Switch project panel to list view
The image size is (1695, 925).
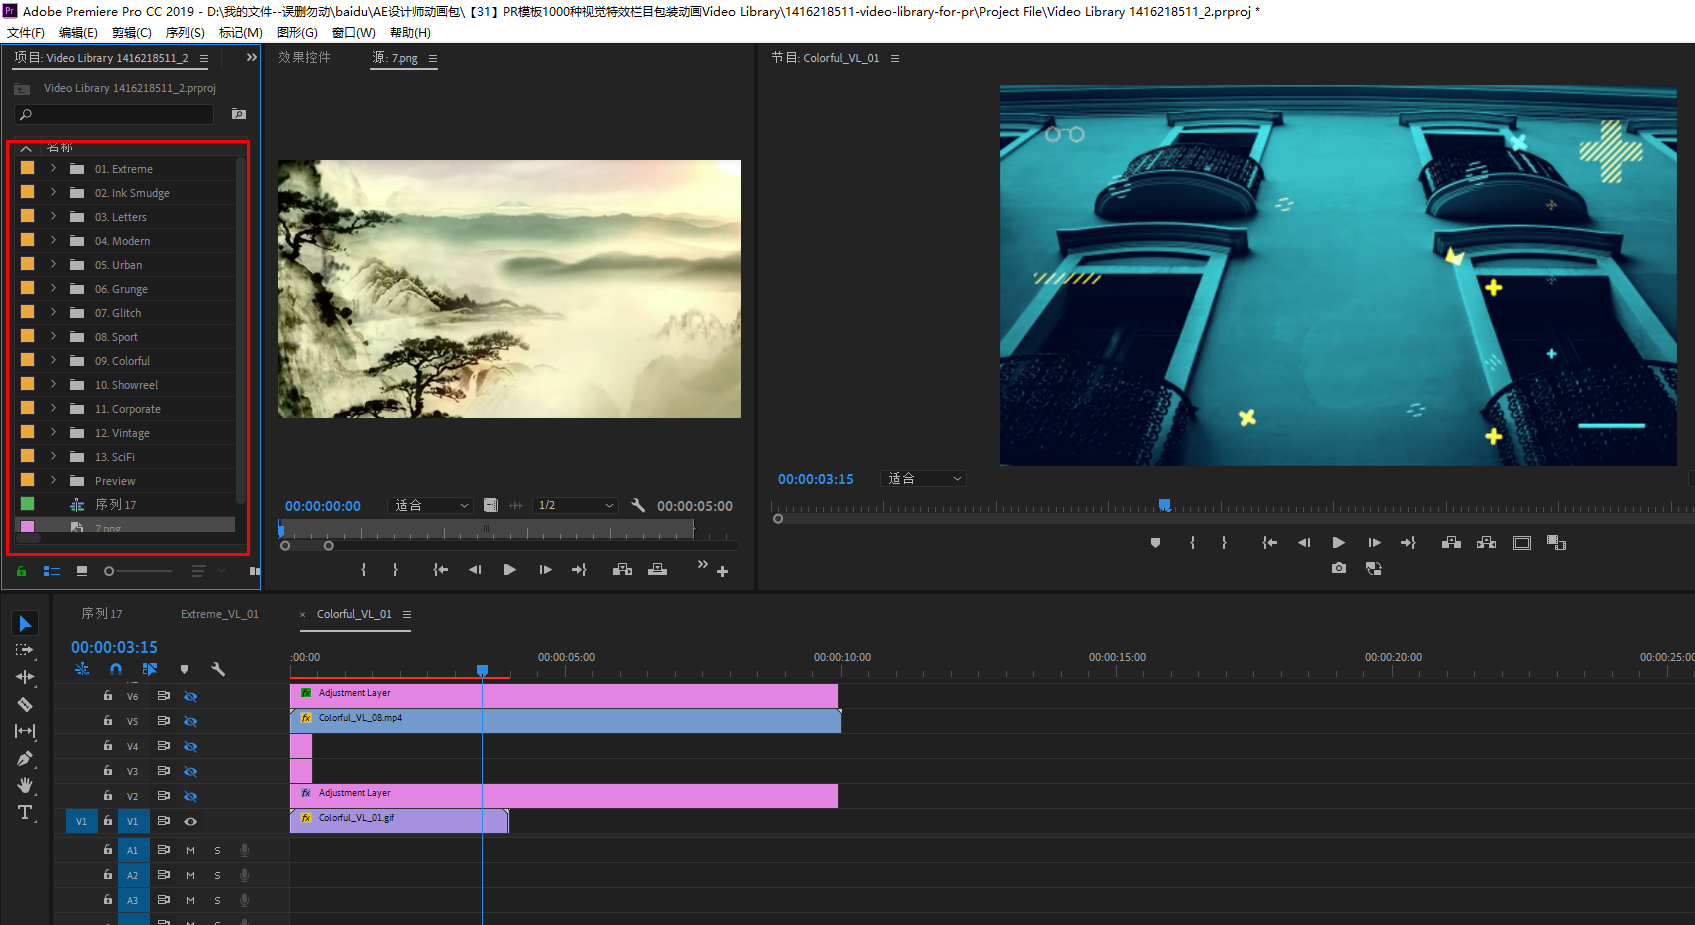(x=52, y=571)
